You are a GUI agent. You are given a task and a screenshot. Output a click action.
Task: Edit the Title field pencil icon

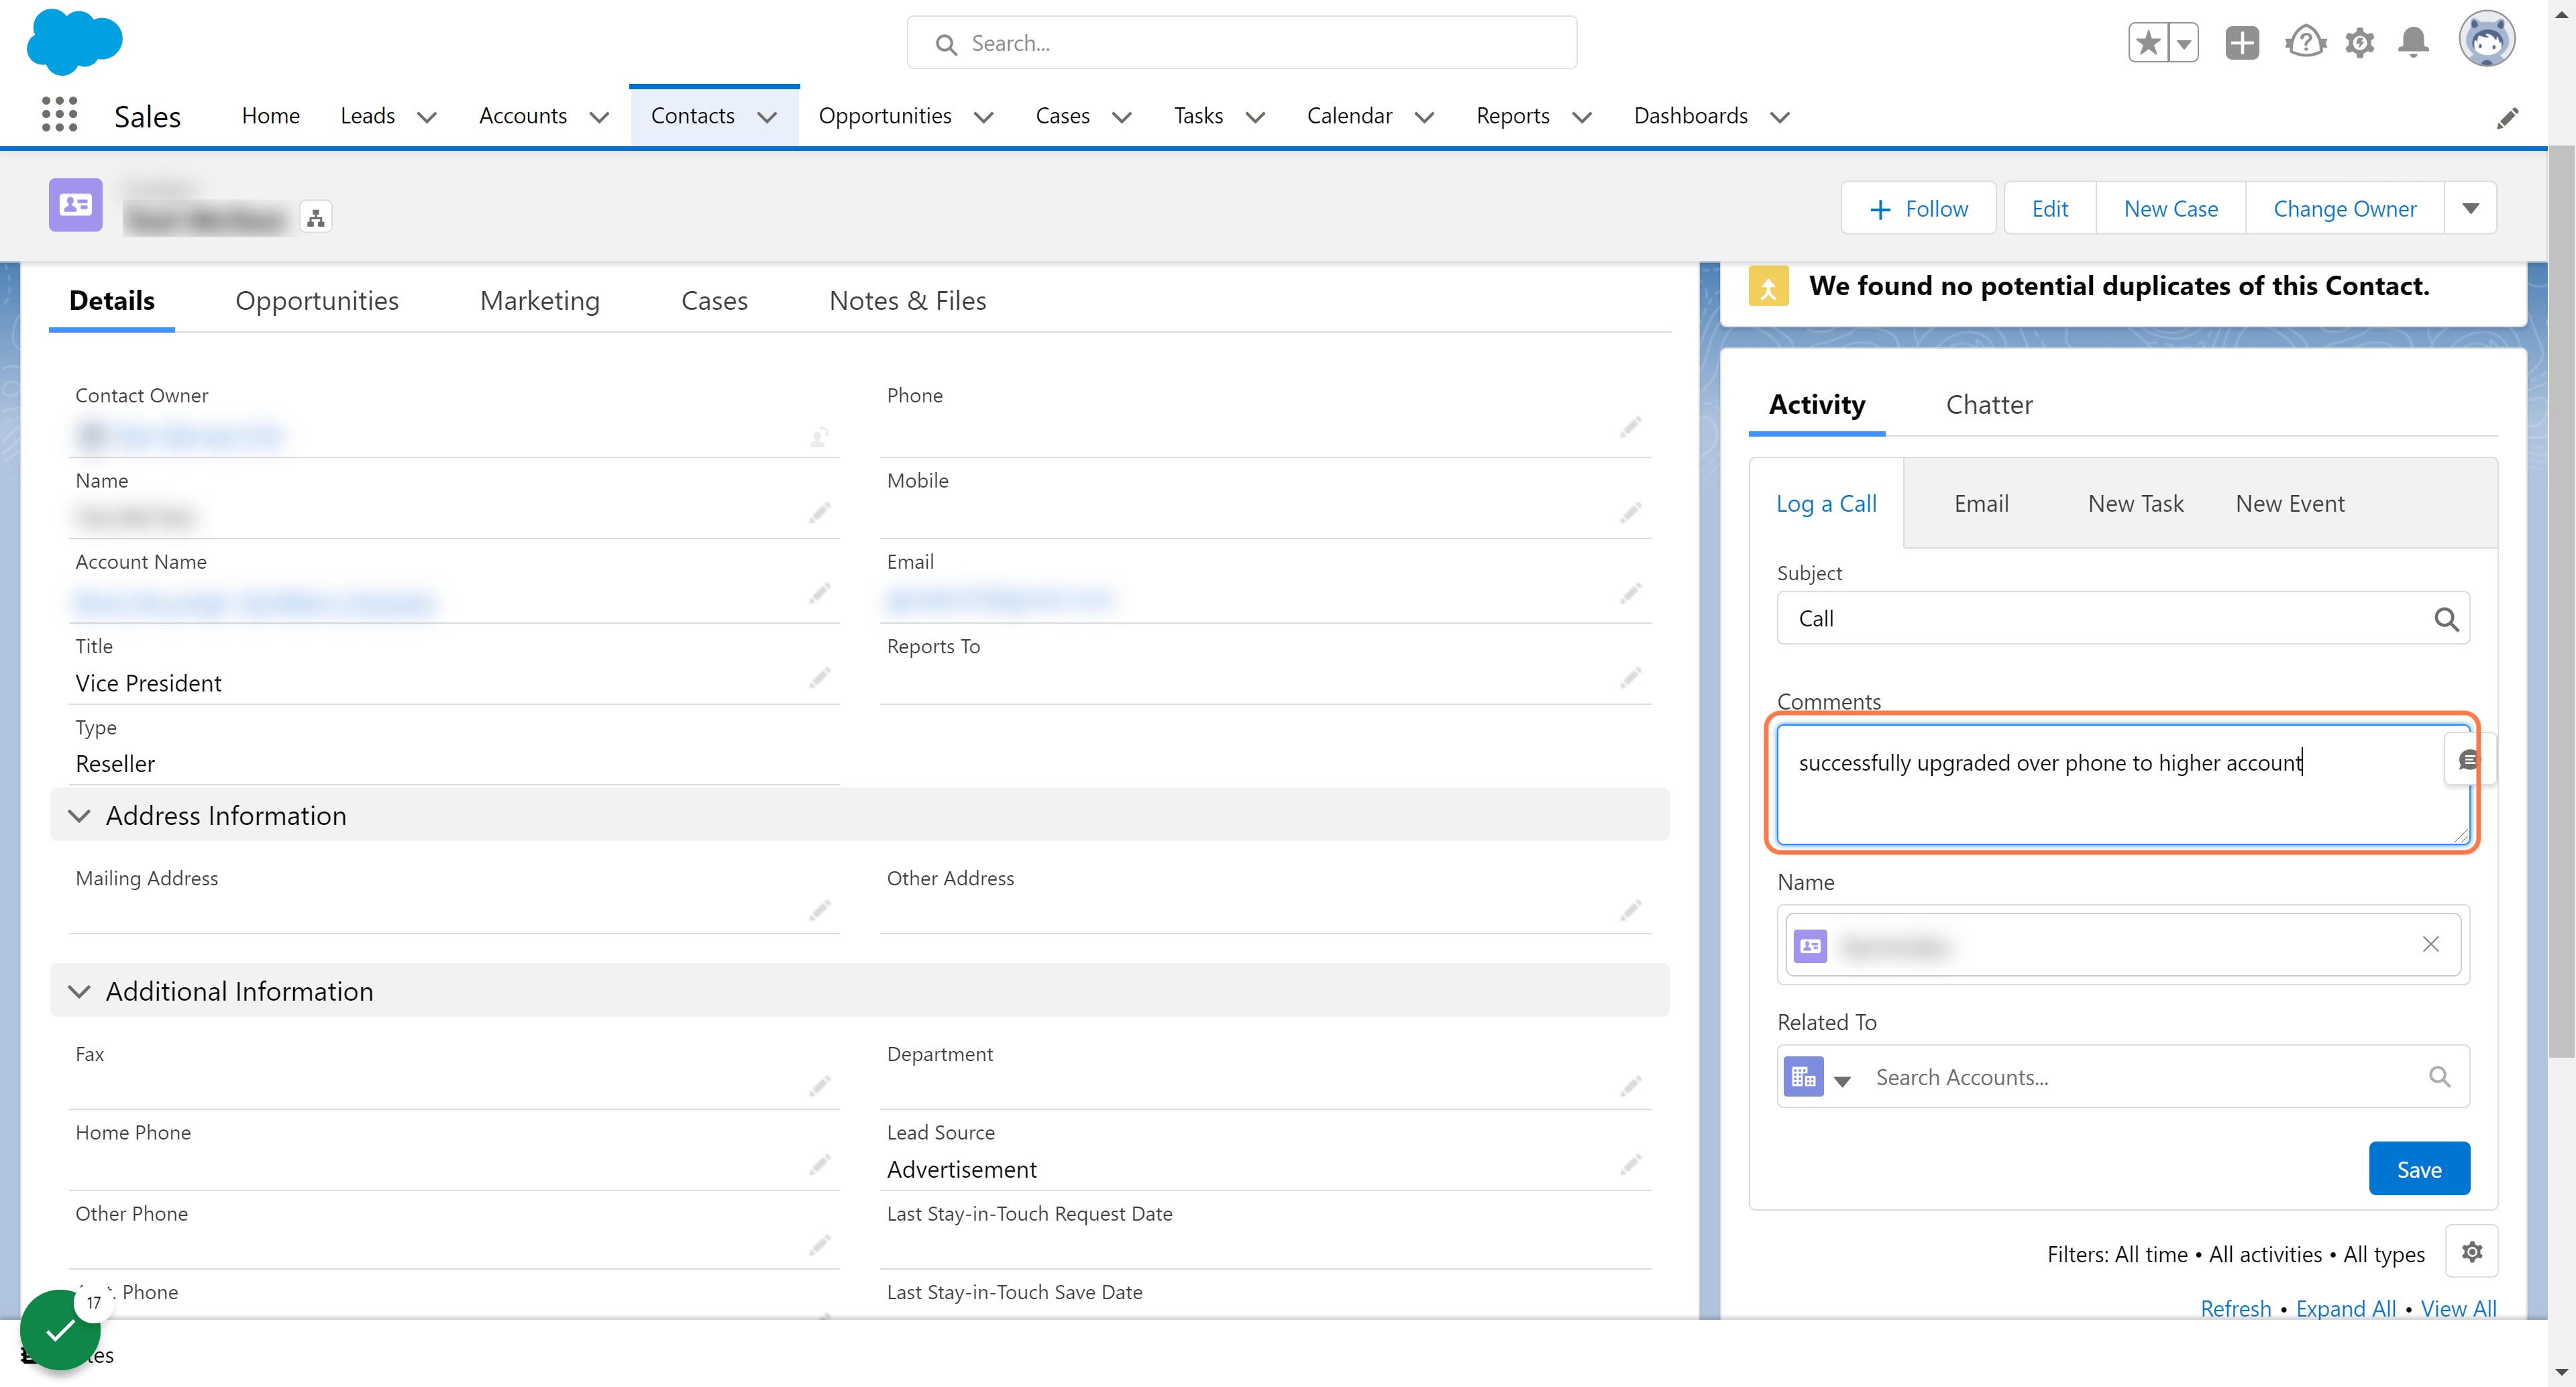(x=820, y=678)
